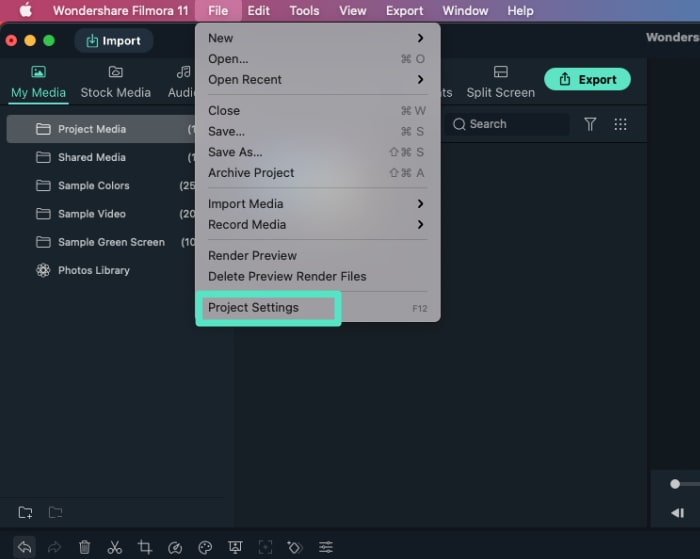Image resolution: width=700 pixels, height=559 pixels.
Task: Open the Export menu in menu bar
Action: (404, 10)
